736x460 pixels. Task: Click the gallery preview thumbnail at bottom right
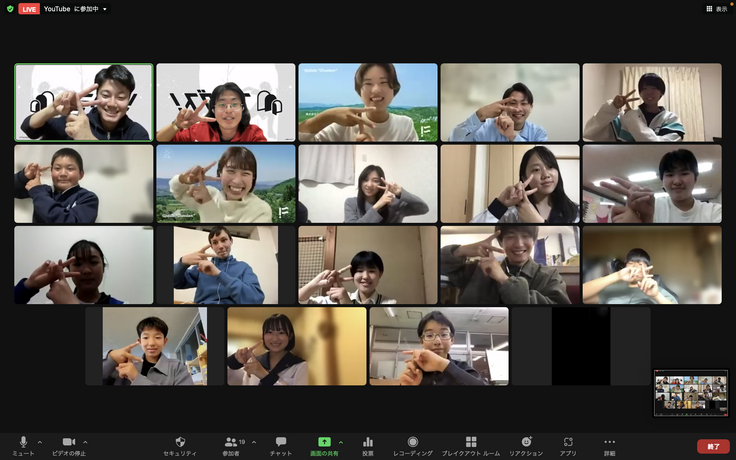691,393
